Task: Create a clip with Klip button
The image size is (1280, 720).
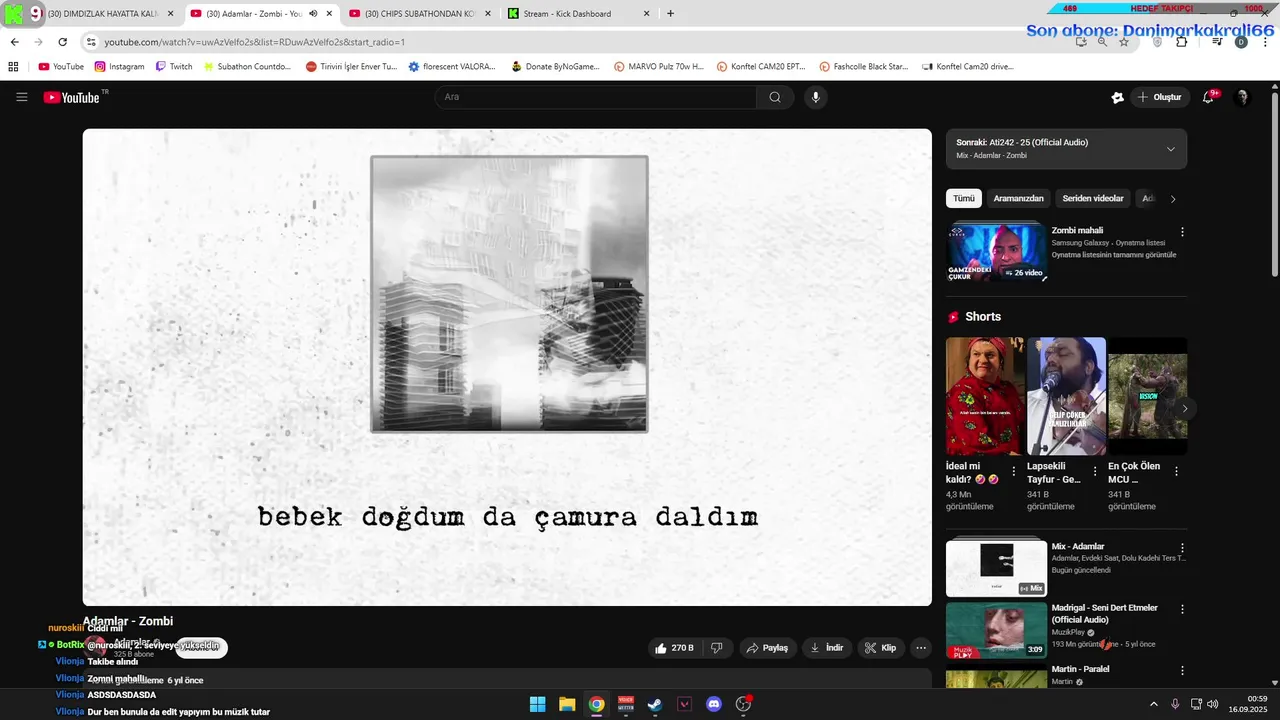Action: coord(880,648)
